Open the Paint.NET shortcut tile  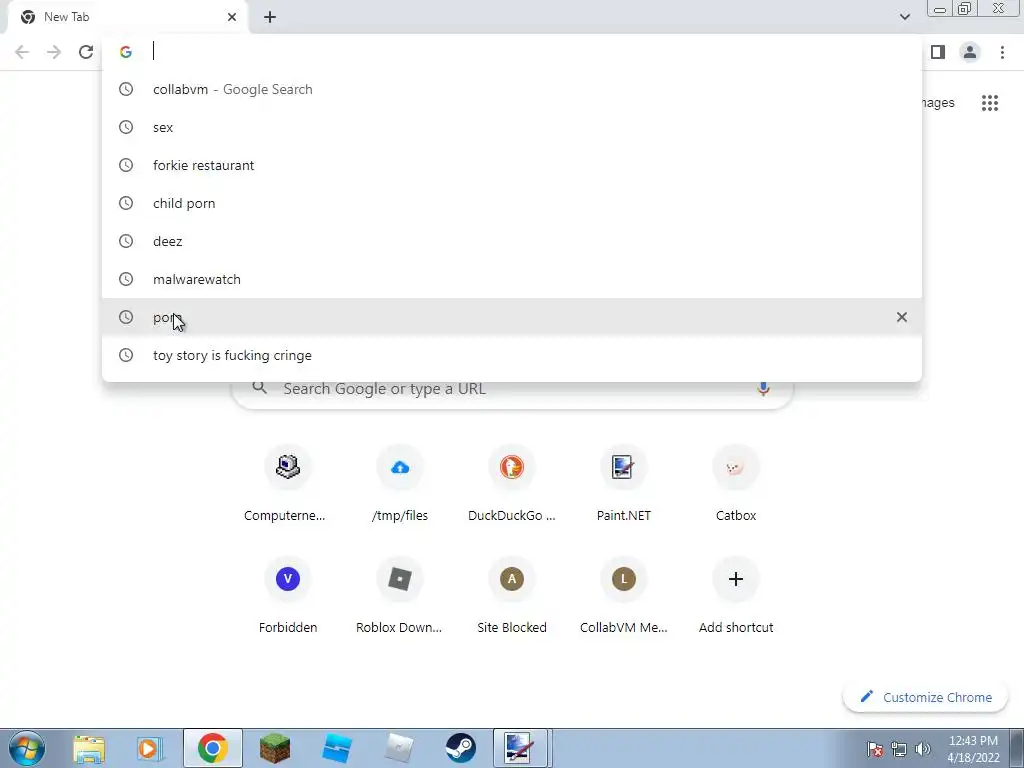(x=624, y=484)
